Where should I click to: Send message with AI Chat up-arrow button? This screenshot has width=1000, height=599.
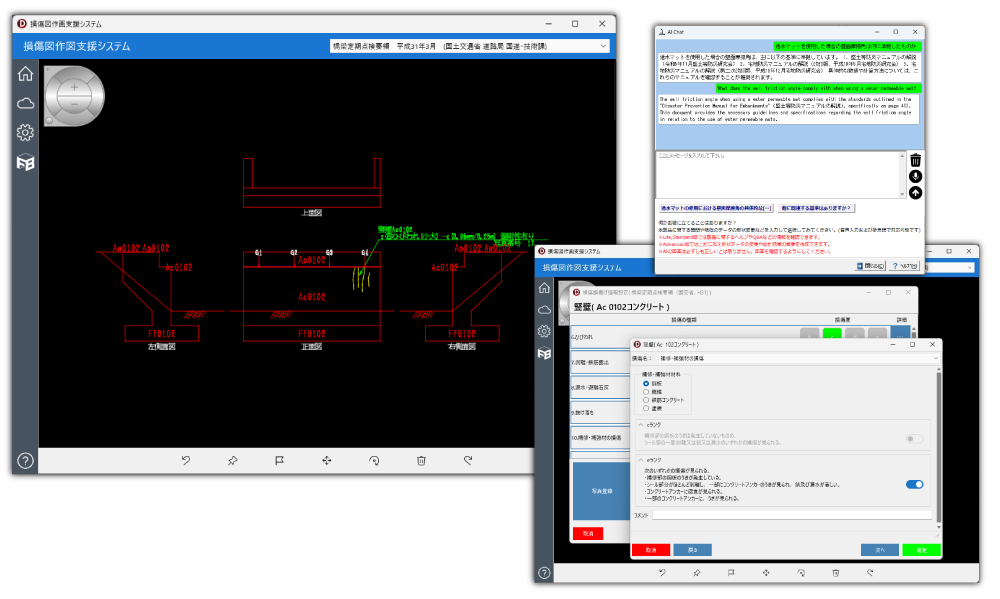point(915,193)
